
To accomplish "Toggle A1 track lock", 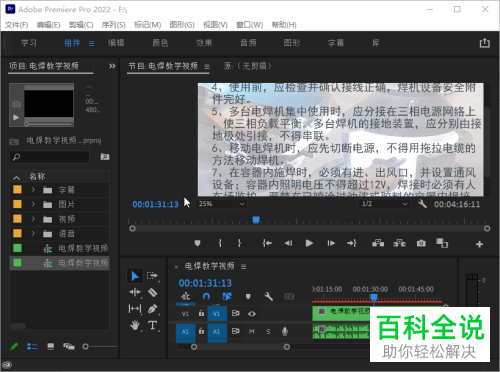I will pyautogui.click(x=201, y=331).
